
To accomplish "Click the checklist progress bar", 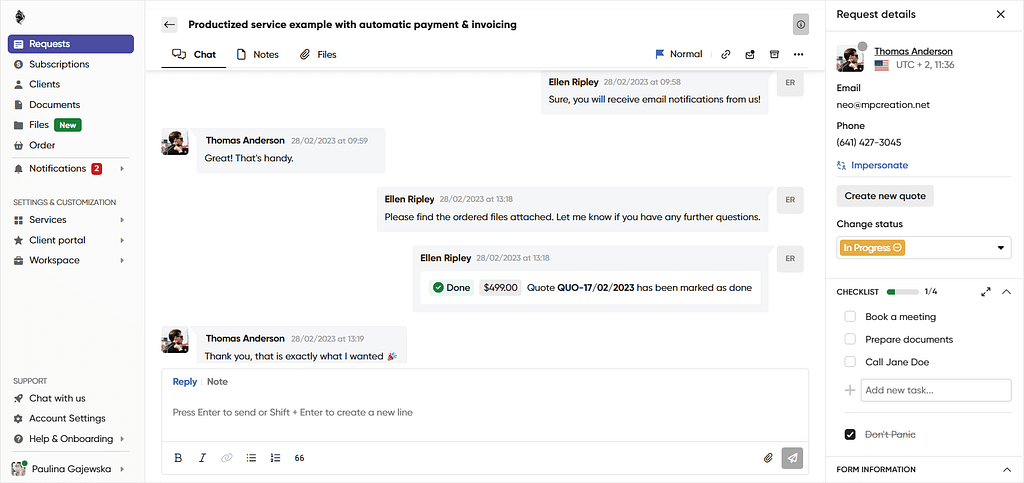I will (x=901, y=292).
